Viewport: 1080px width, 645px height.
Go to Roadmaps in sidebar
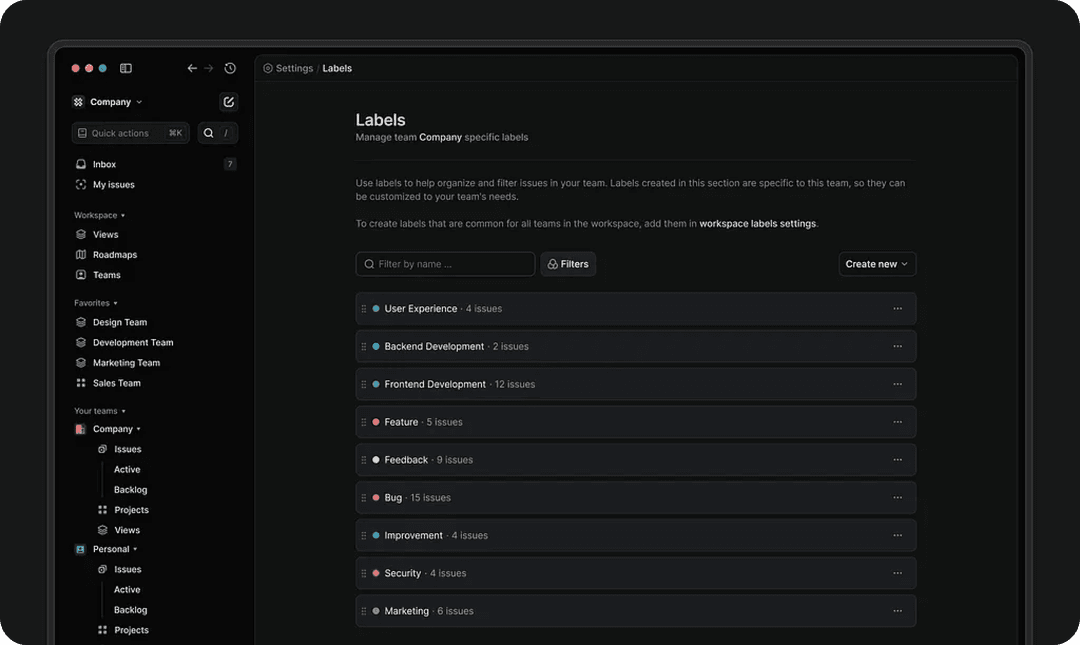(x=114, y=255)
